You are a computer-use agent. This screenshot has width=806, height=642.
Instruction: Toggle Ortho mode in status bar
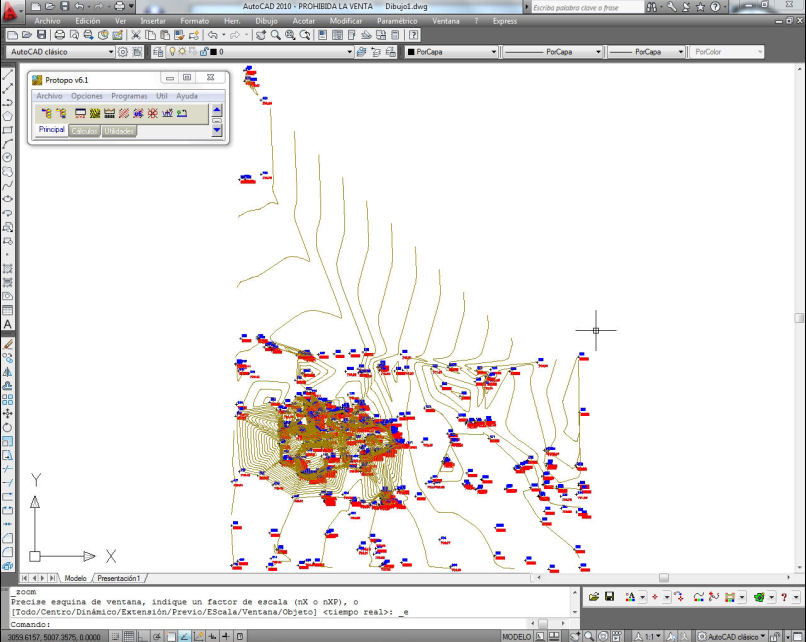coord(143,636)
